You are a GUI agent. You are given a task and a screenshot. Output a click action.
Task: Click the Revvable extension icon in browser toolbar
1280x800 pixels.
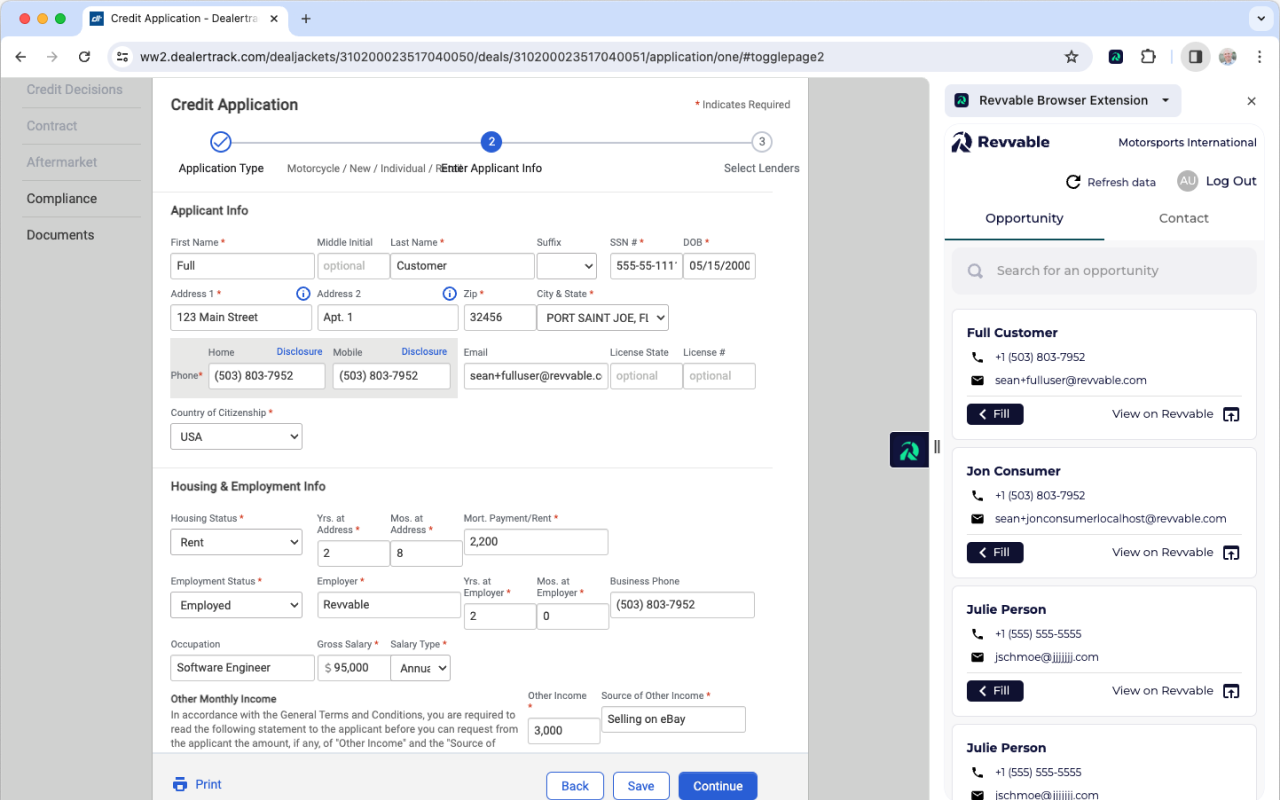(1115, 57)
